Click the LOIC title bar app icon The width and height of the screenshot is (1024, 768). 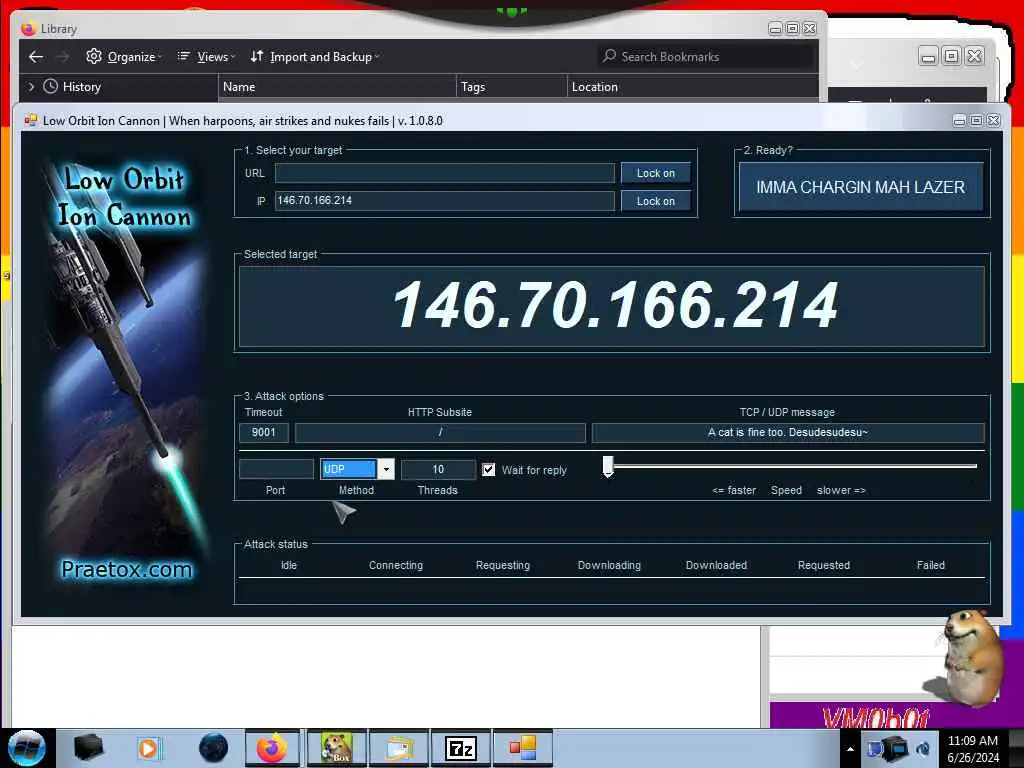click(31, 120)
